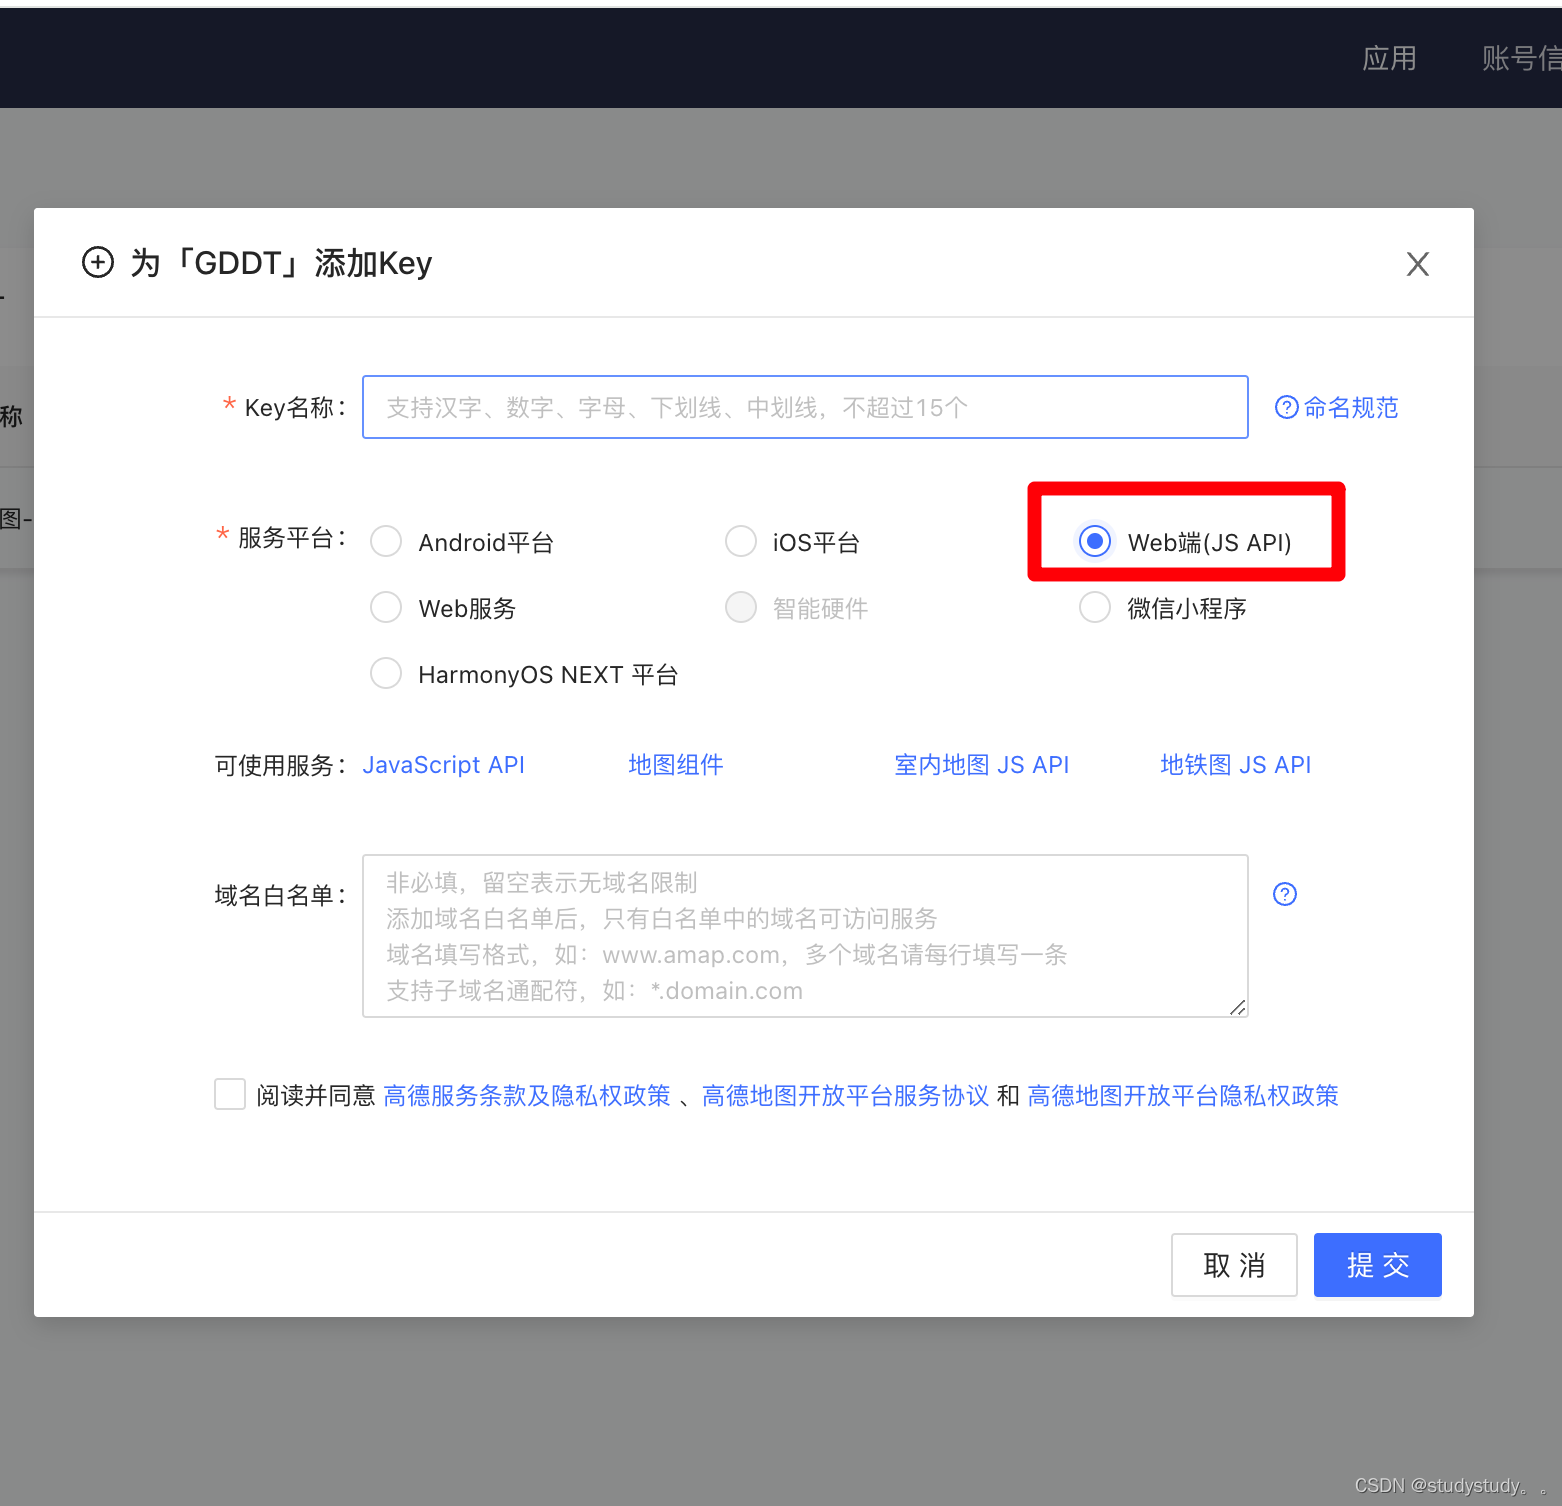Click the 提交 submit button
The height and width of the screenshot is (1506, 1562).
coord(1377,1265)
